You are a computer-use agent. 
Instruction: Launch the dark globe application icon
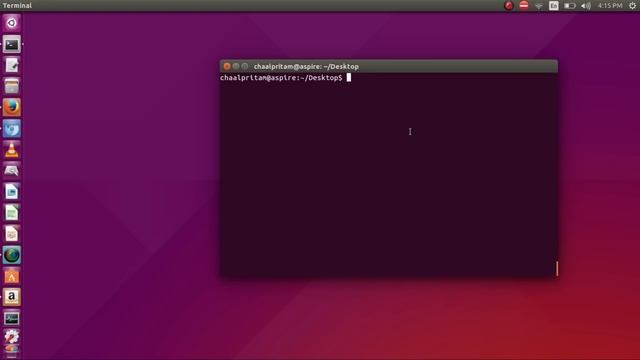pyautogui.click(x=11, y=255)
